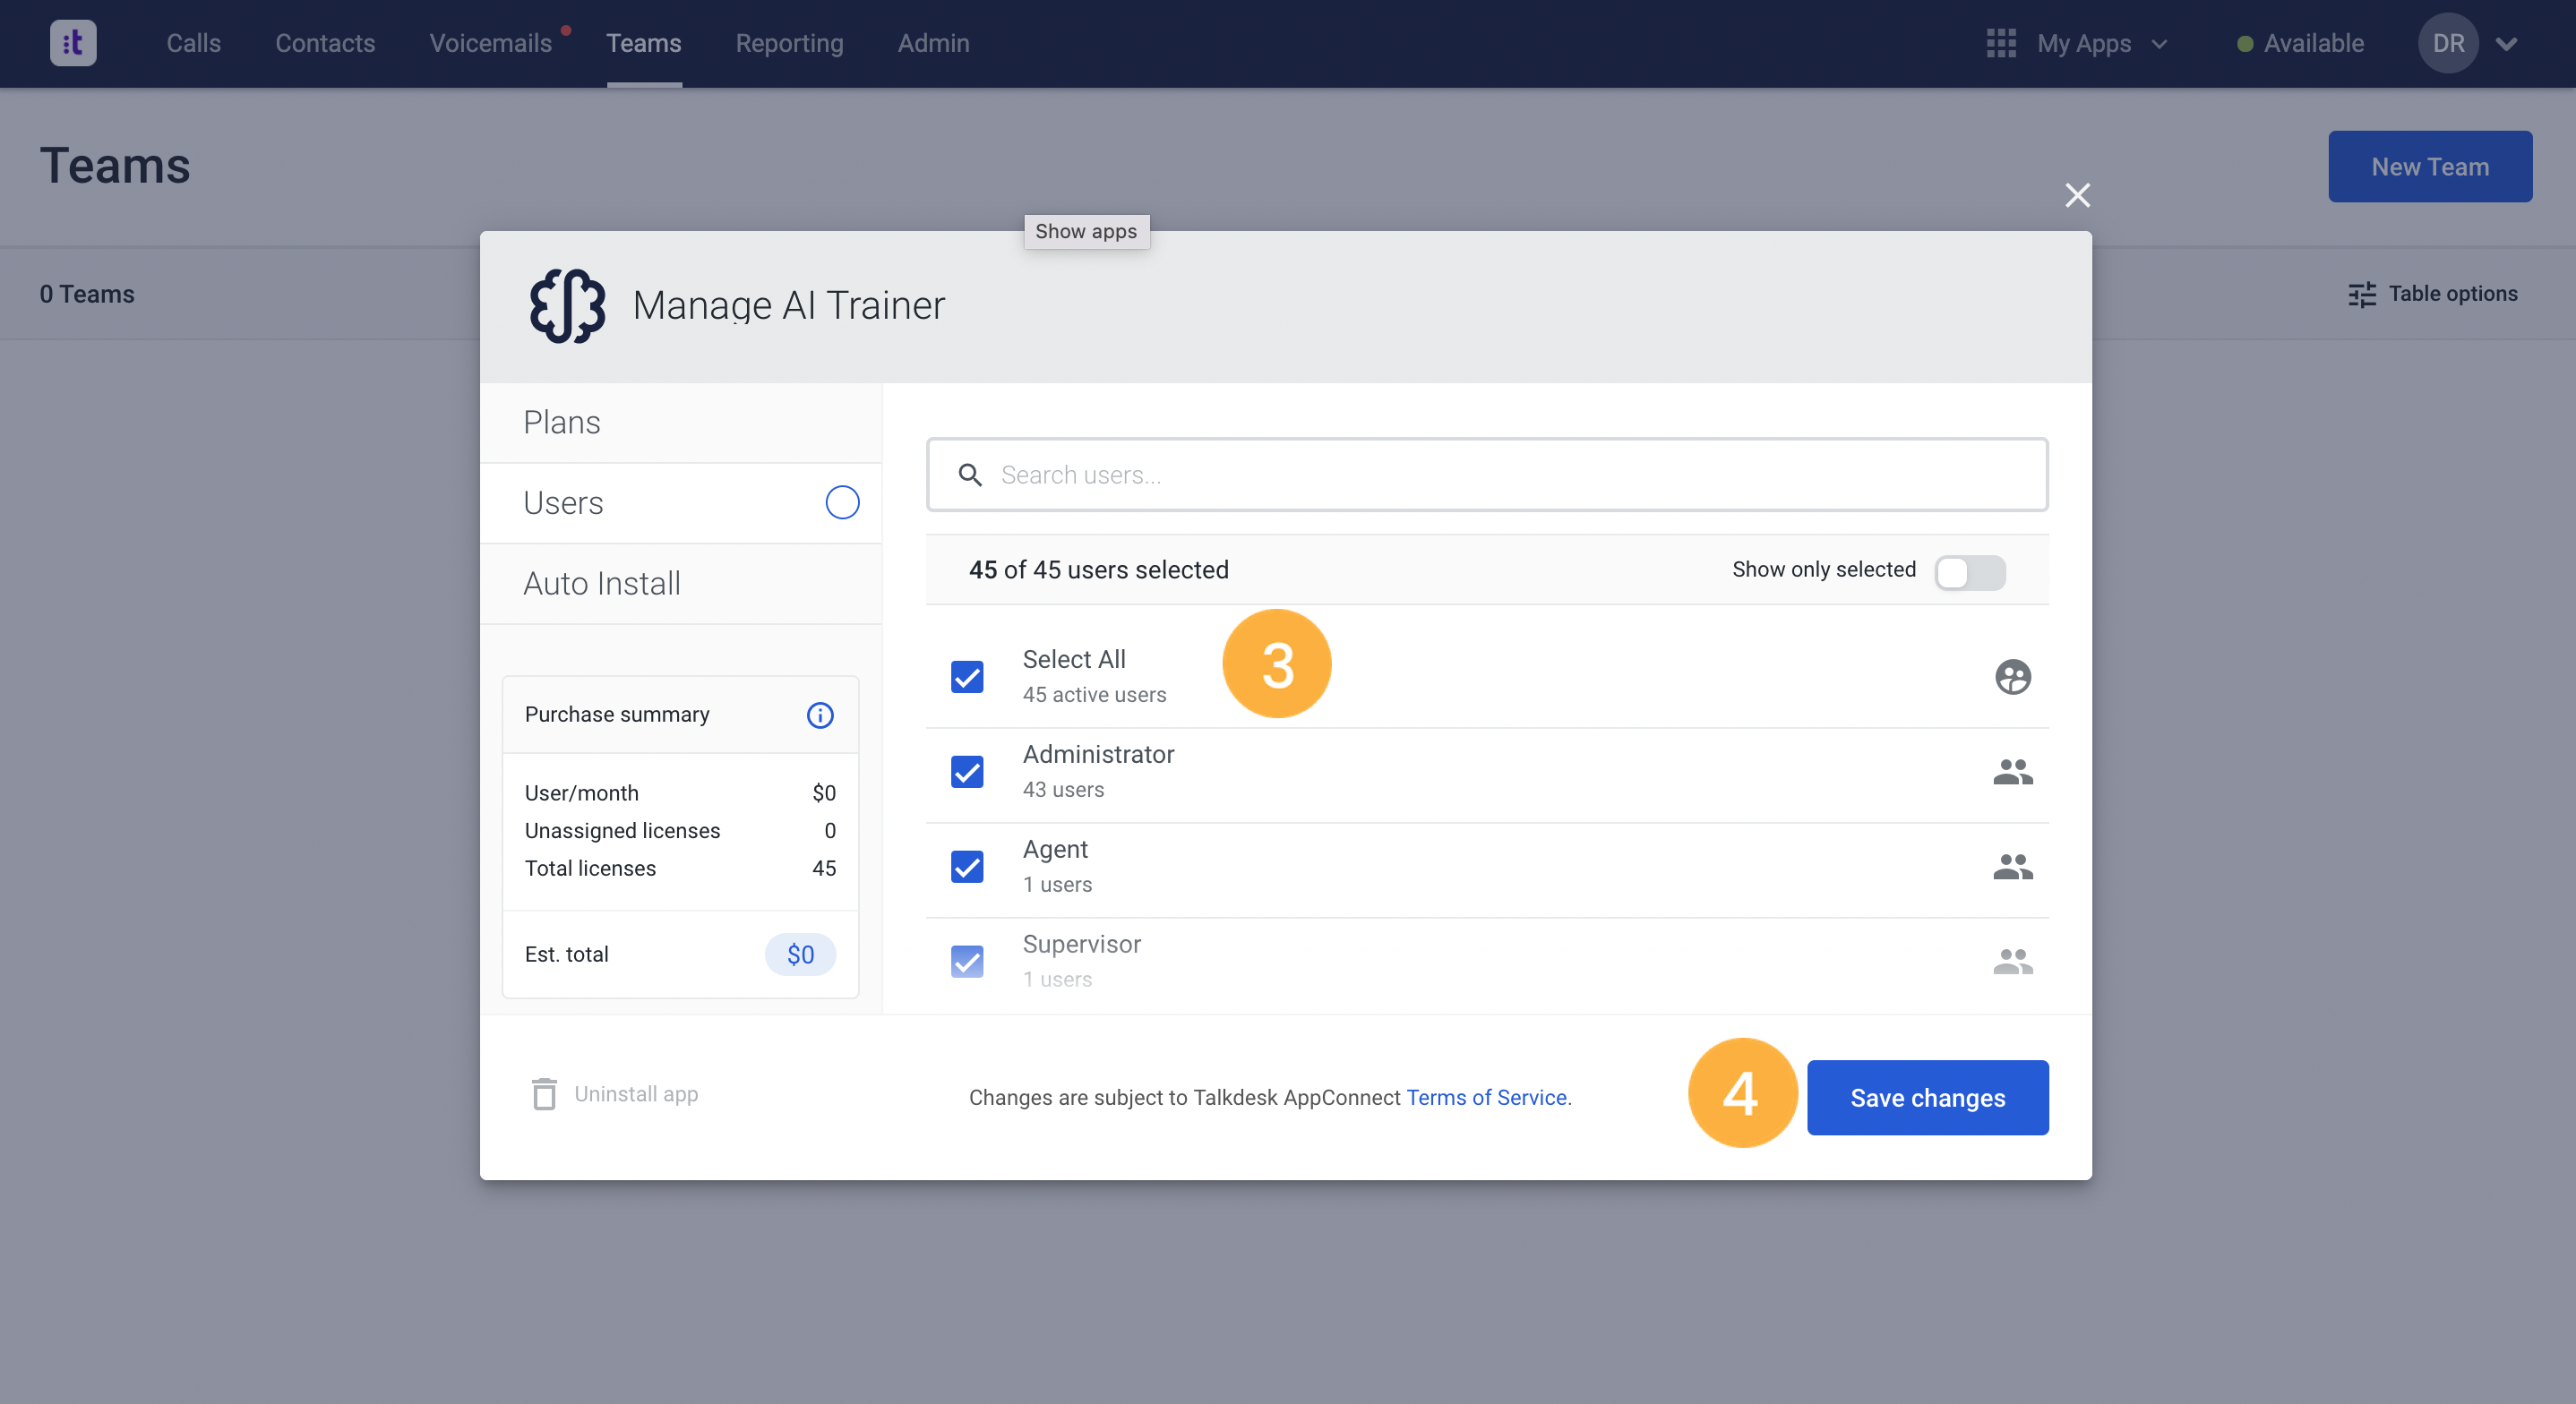Click the Administrator row name
2576x1404 pixels.
click(x=1098, y=755)
